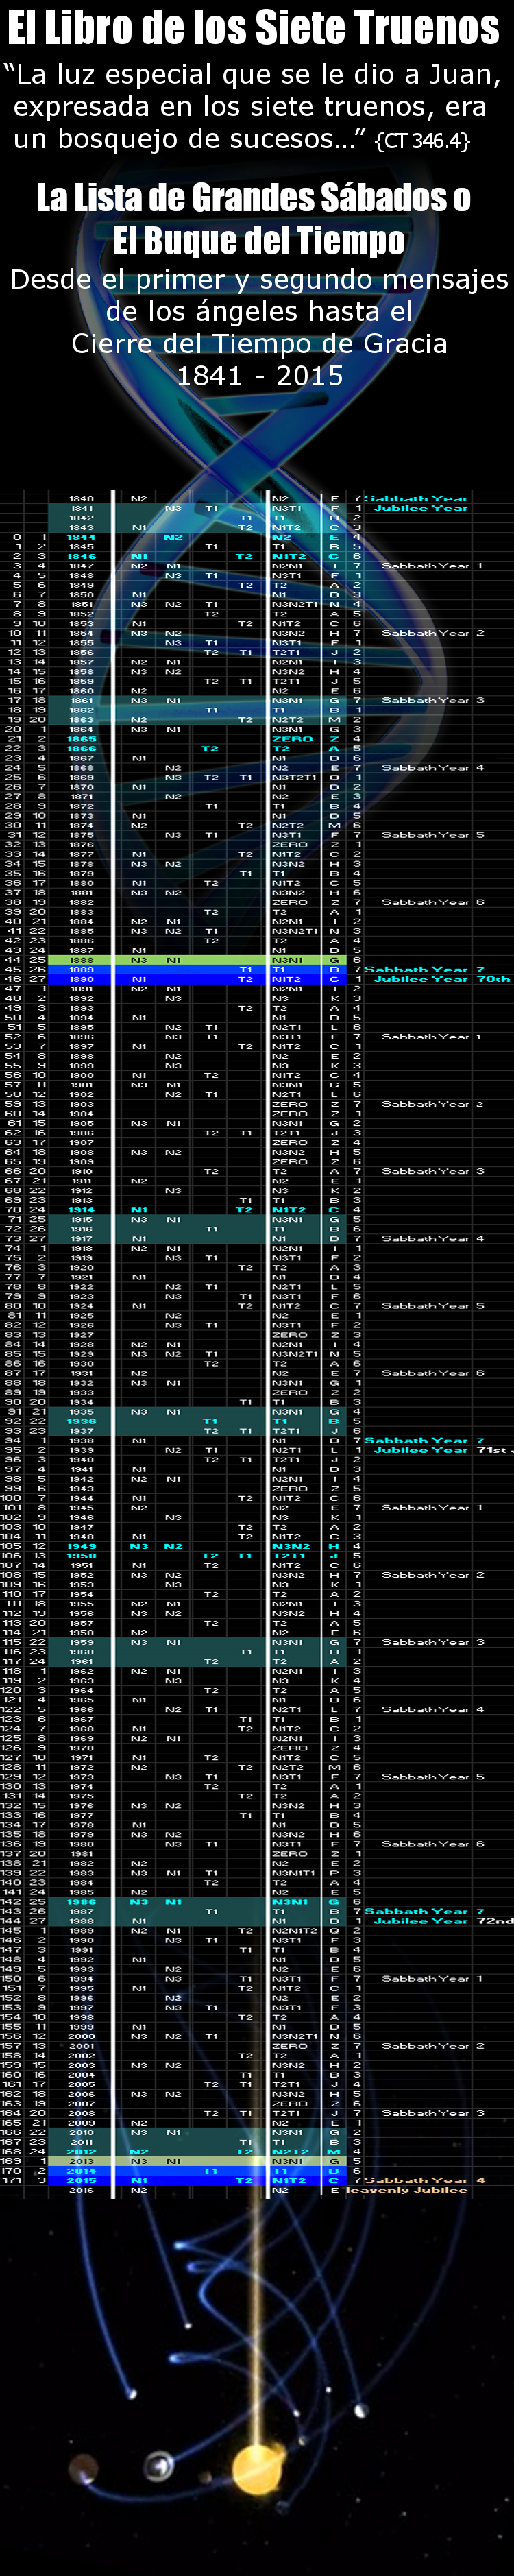Screen dimensions: 514x2576
Task: Click the heading "La Lista de Grandes Sábados o"
Action: (254, 198)
